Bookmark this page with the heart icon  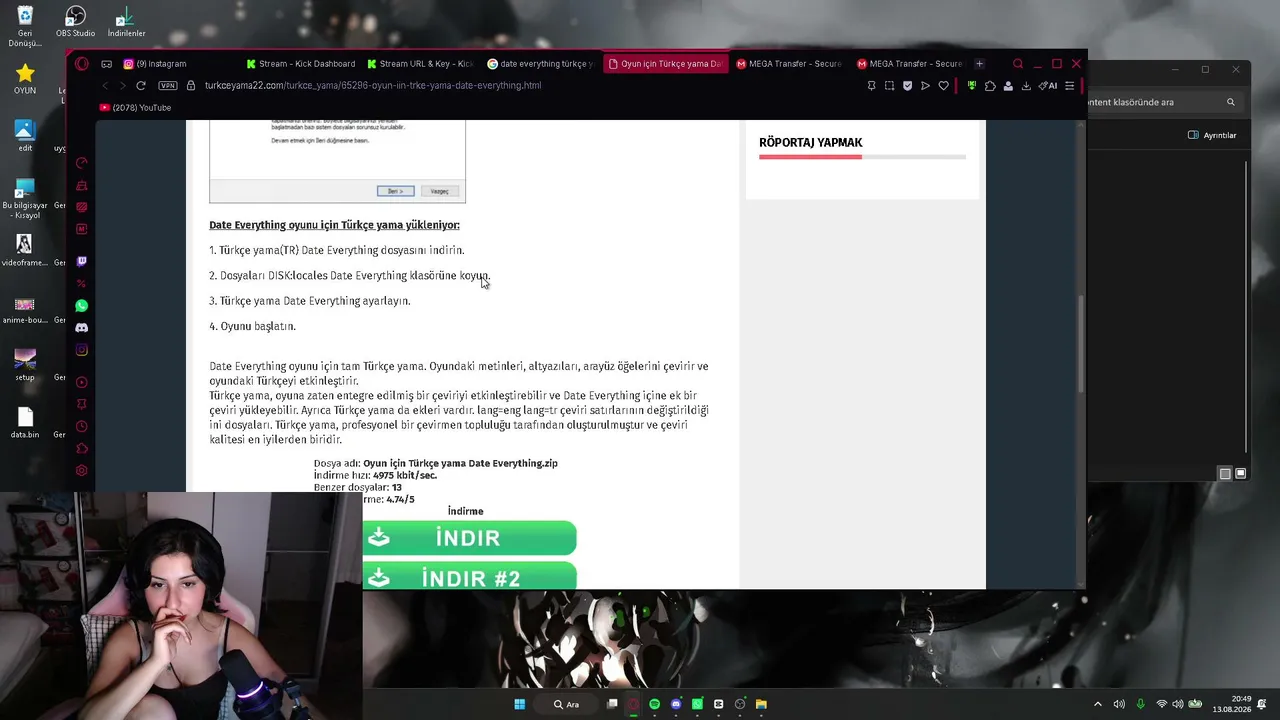pyautogui.click(x=943, y=86)
